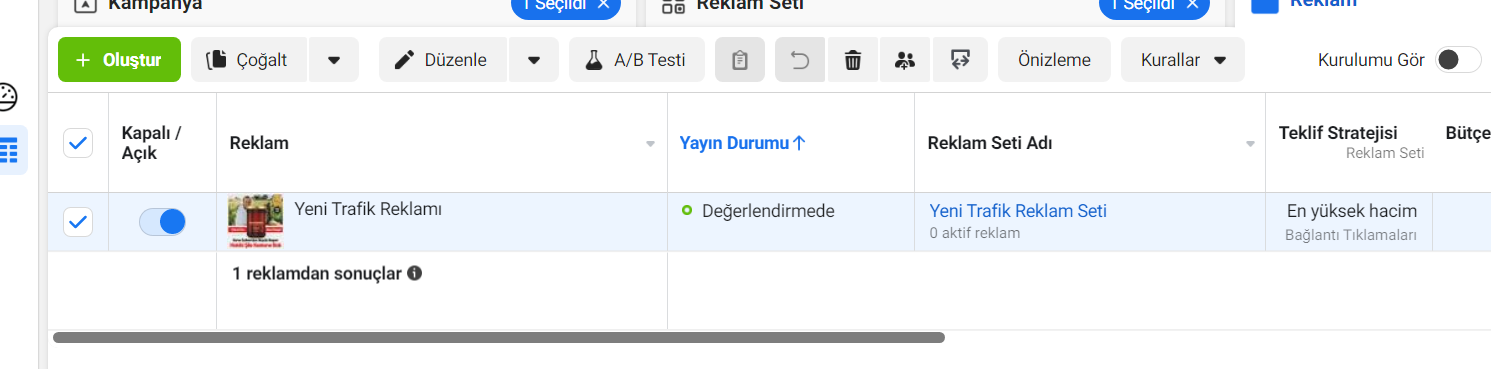The width and height of the screenshot is (1491, 369).
Task: Turn off the Yeni Trafik Reklamı switch
Action: (x=162, y=222)
